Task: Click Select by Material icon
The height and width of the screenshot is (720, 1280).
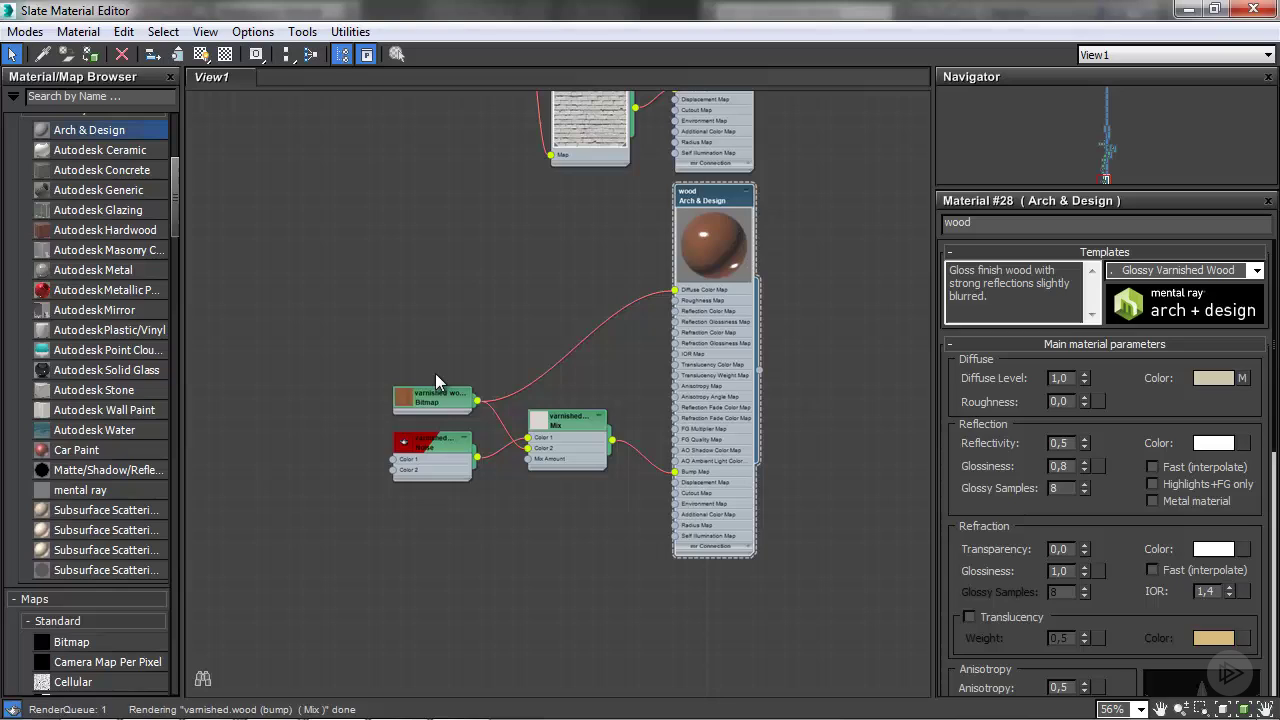Action: (x=397, y=55)
